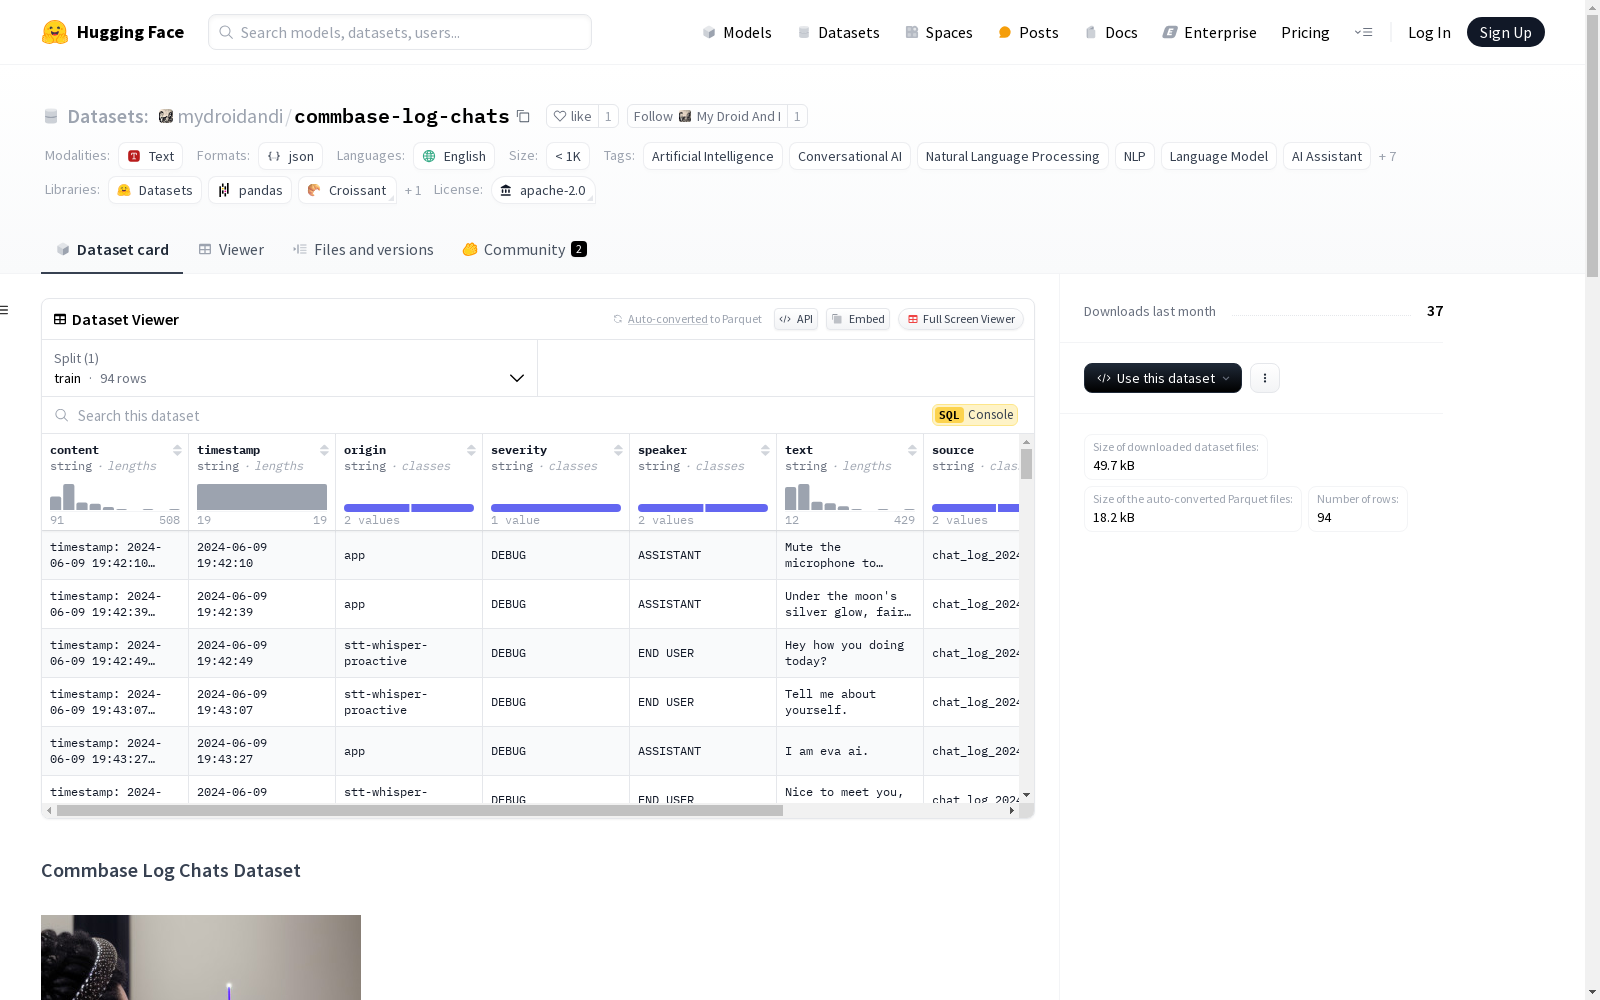1600x1000 pixels.
Task: Open the SQL Console
Action: click(x=975, y=415)
